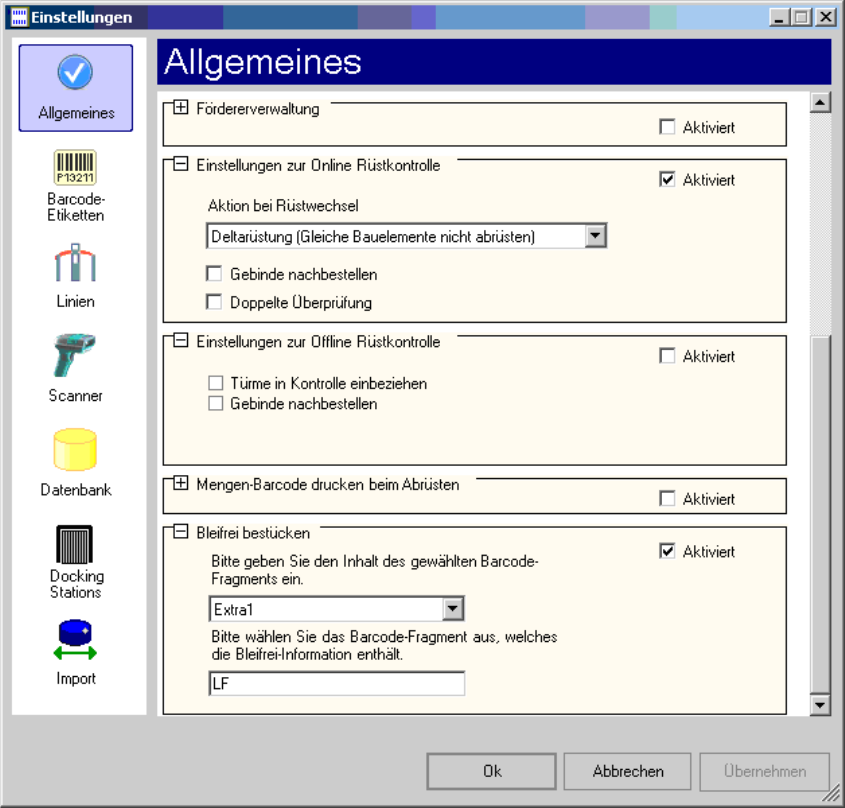845x808 pixels.
Task: Tick Gebinde nachbestellen under Offline Rüstkontrolle
Action: coord(216,403)
